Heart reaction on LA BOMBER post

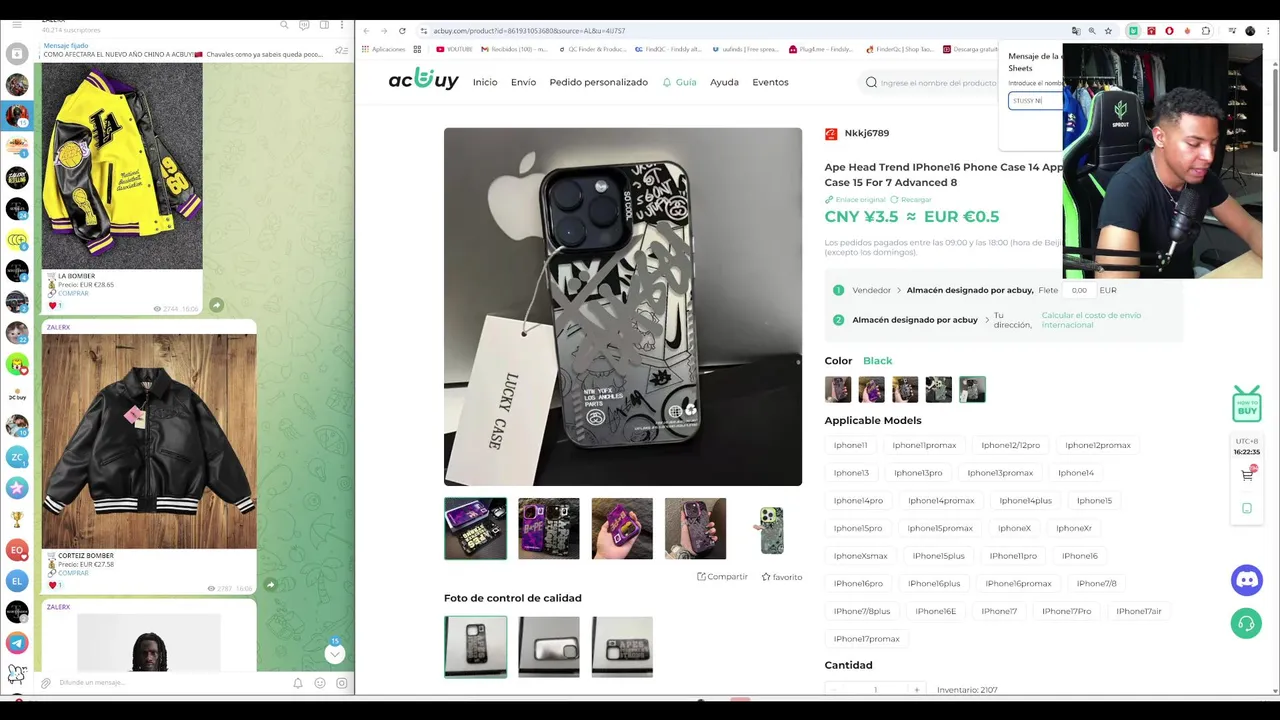click(x=55, y=305)
